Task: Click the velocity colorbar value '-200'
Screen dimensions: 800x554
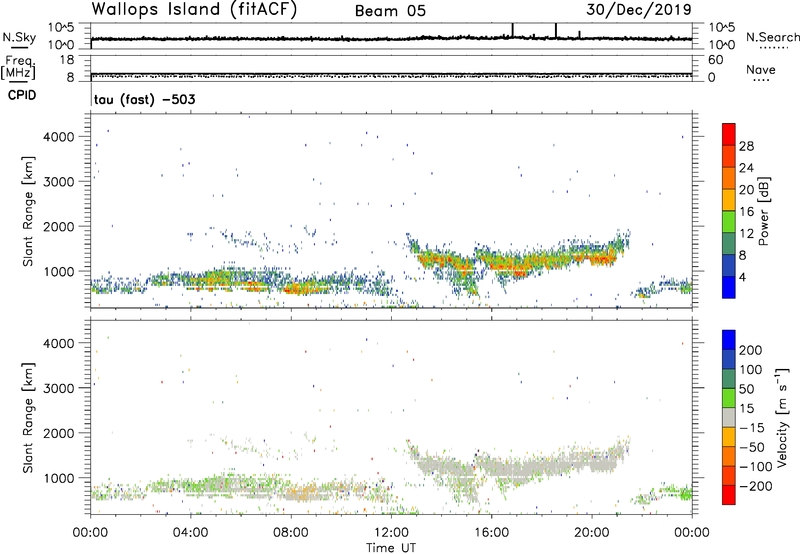Action: [x=755, y=486]
